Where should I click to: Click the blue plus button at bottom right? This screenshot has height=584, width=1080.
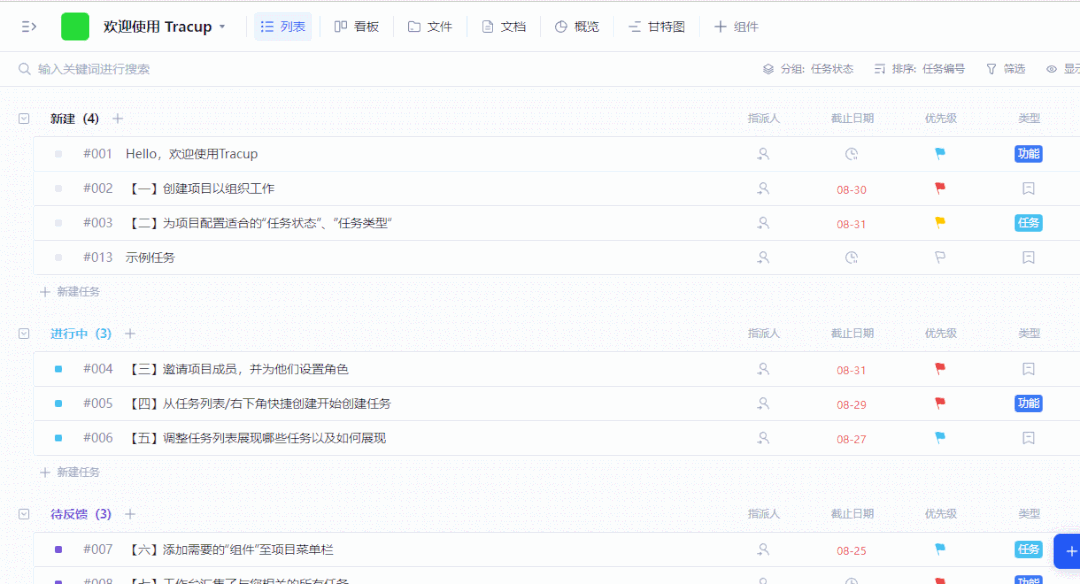(1069, 551)
